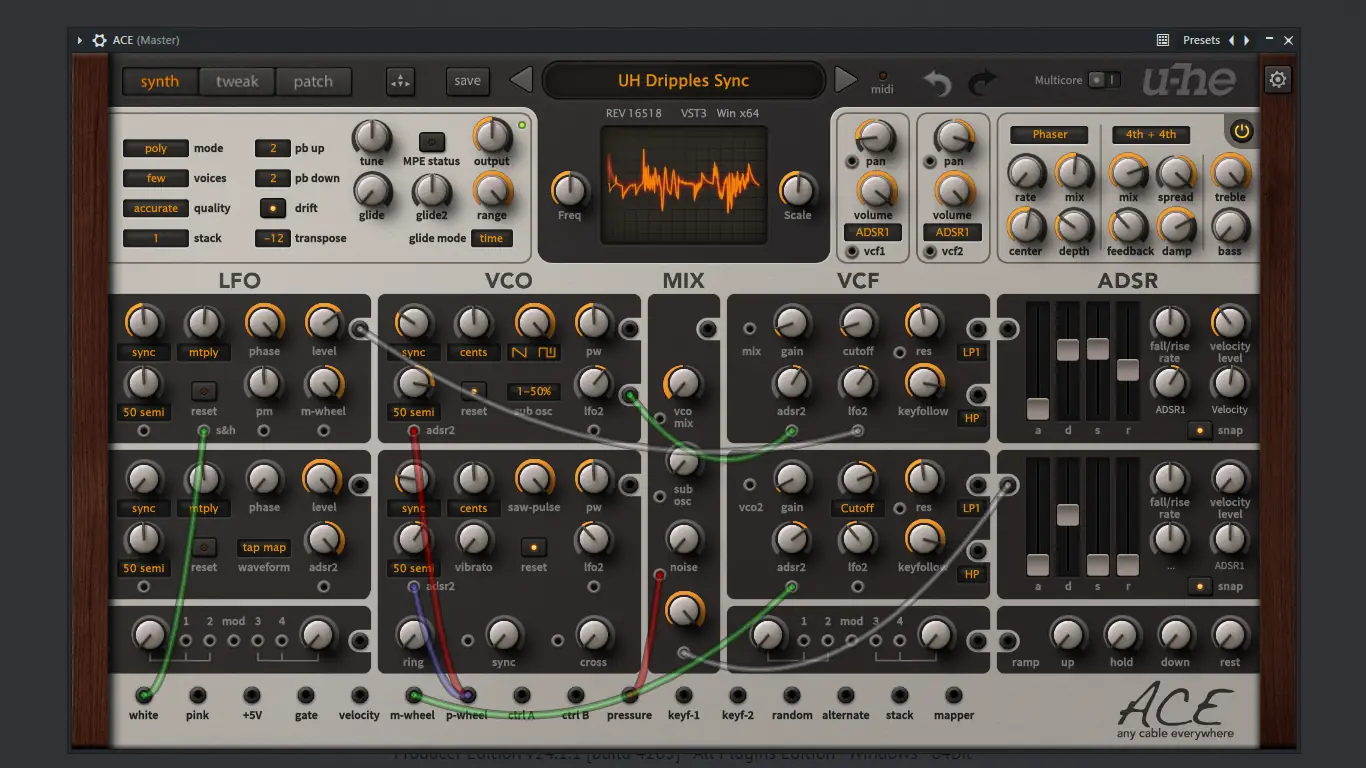The height and width of the screenshot is (768, 1366).
Task: Toggle ADSR2 snap button
Action: pyautogui.click(x=1200, y=586)
